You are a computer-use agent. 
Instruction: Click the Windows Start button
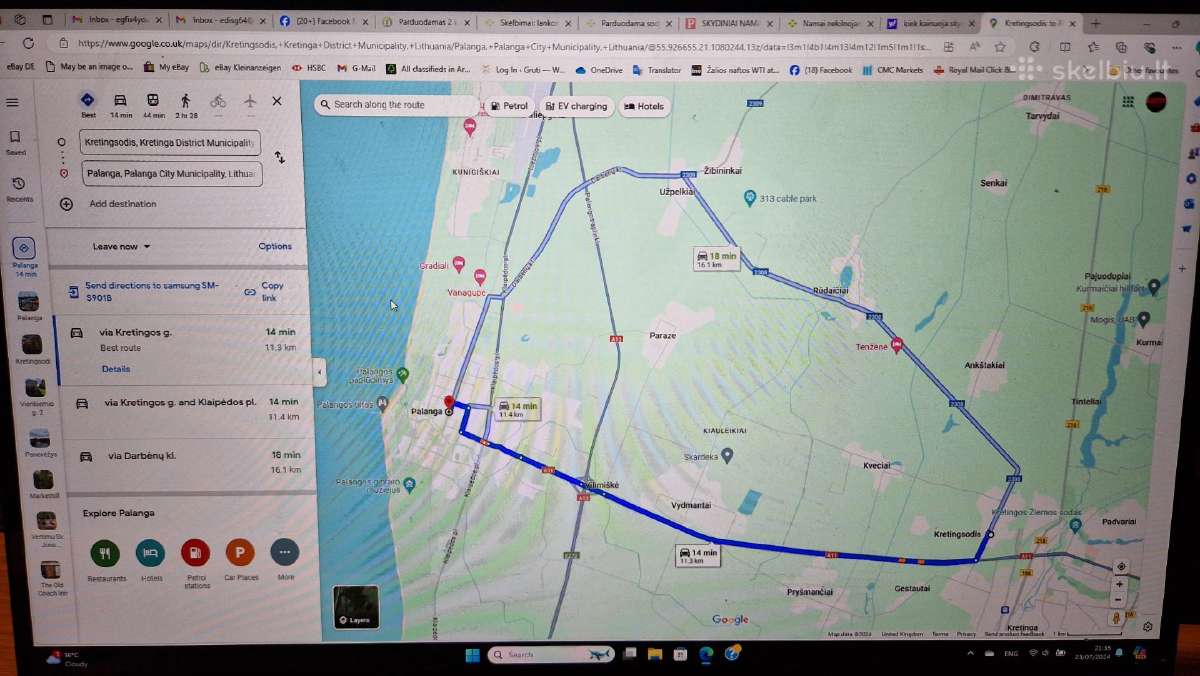(x=472, y=655)
